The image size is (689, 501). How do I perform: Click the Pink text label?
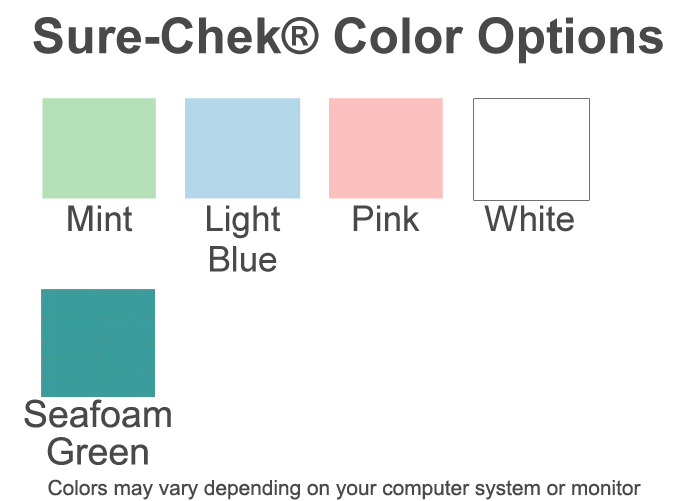tap(385, 219)
